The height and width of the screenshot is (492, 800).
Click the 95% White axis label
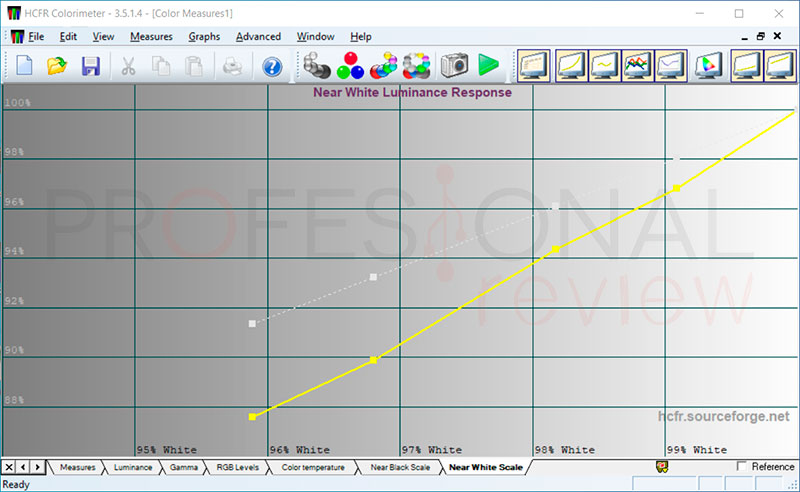166,450
